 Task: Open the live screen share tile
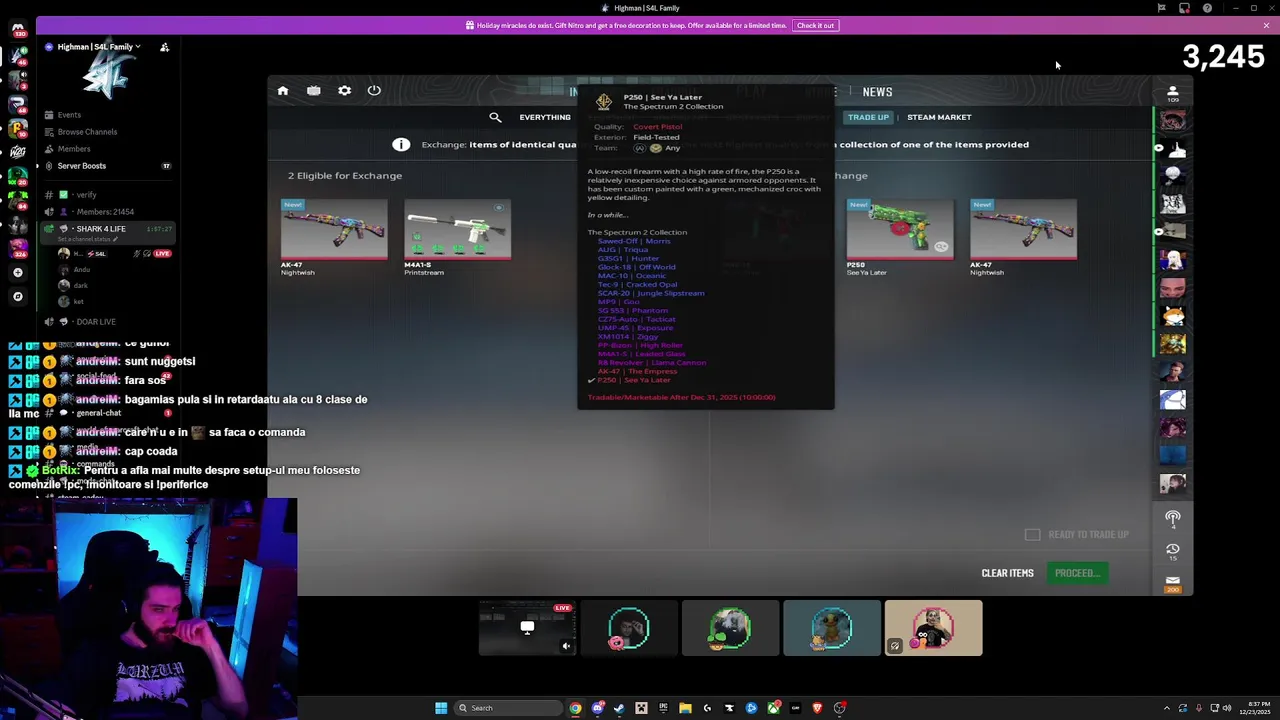pyautogui.click(x=528, y=628)
